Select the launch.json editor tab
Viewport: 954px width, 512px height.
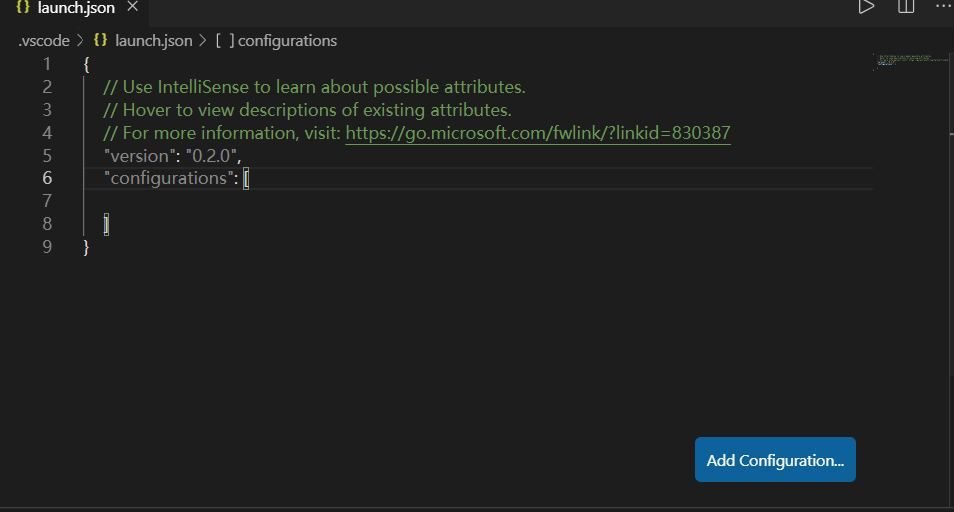[76, 8]
